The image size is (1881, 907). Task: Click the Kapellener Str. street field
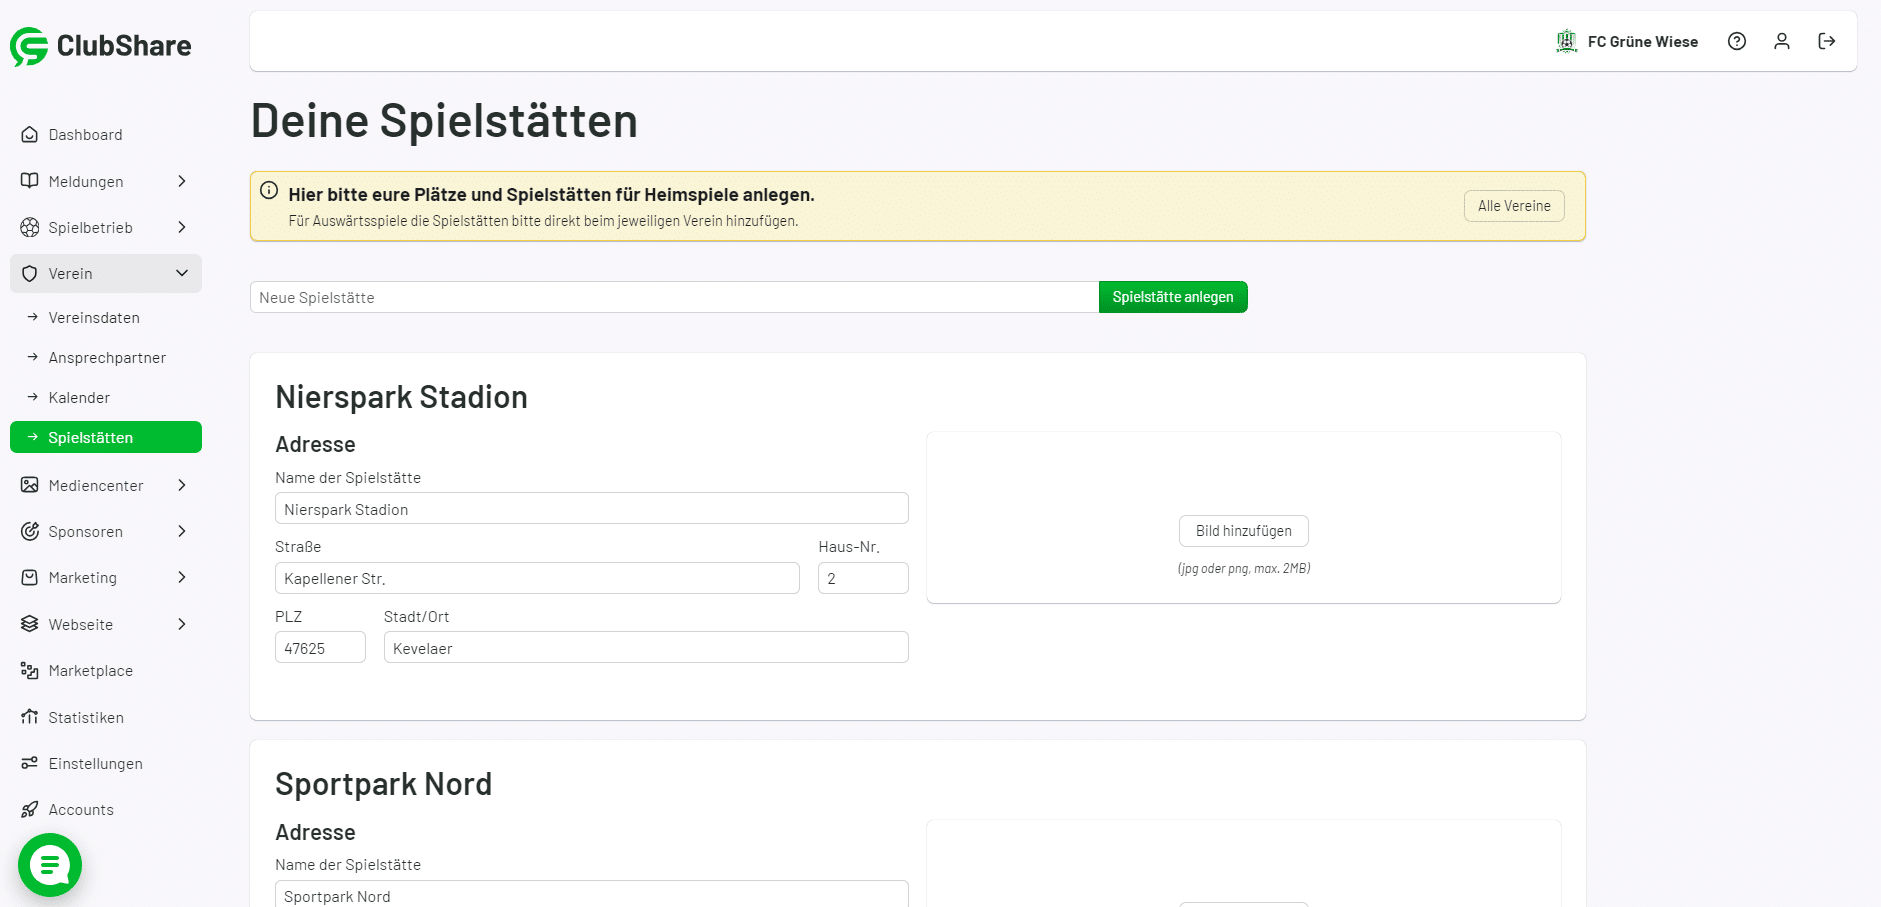(x=537, y=578)
